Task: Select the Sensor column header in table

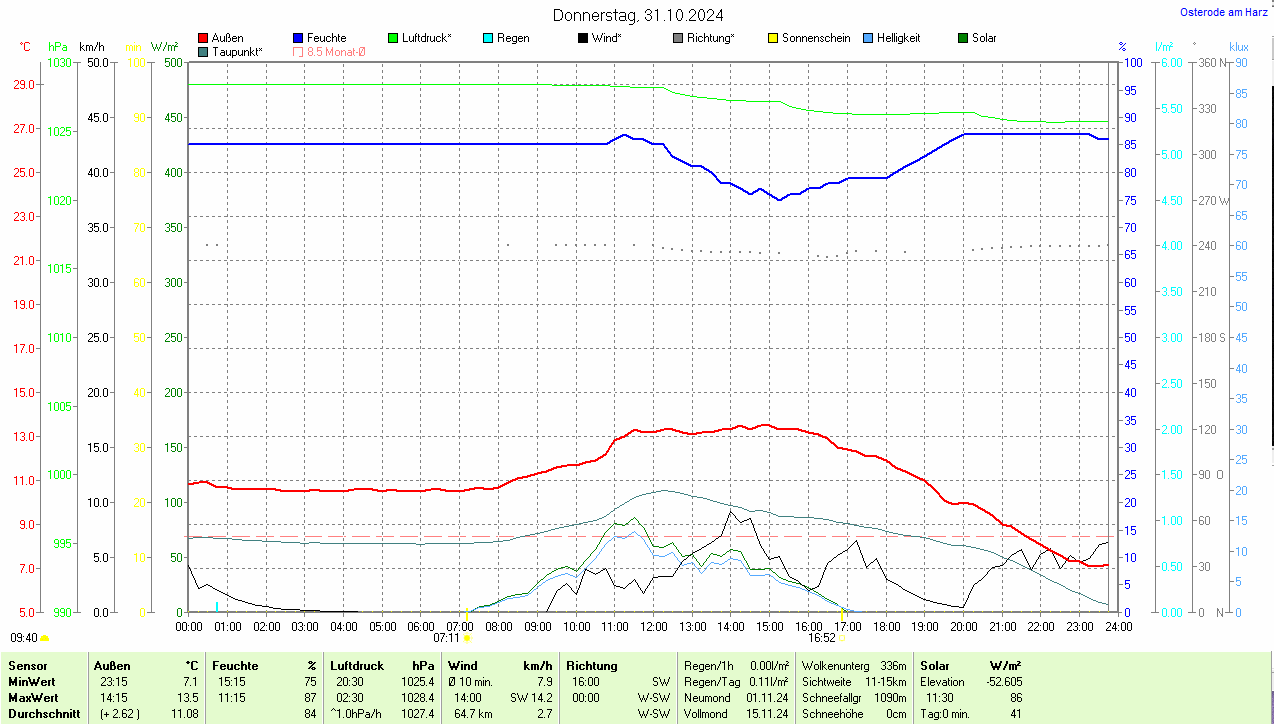Action: 27,666
